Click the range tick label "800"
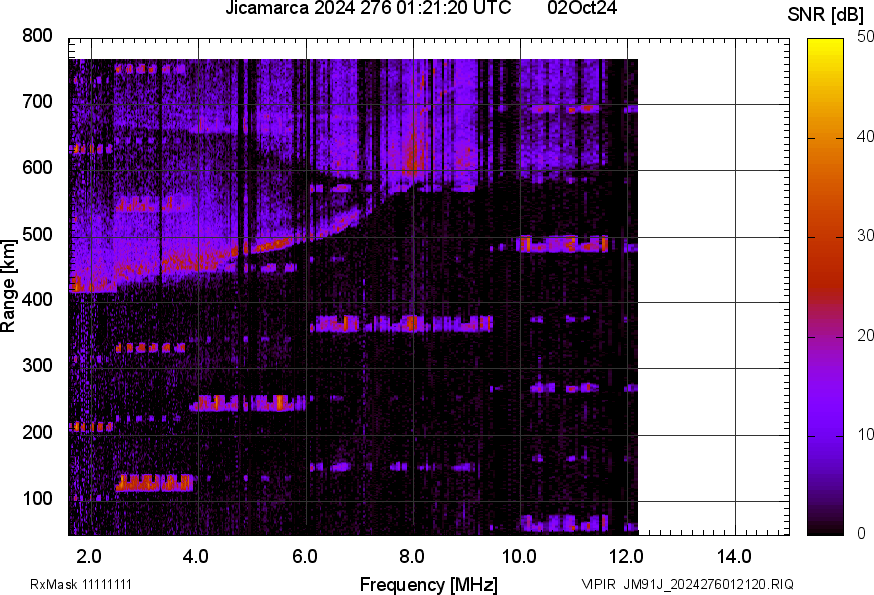874x595 pixels. (37, 36)
